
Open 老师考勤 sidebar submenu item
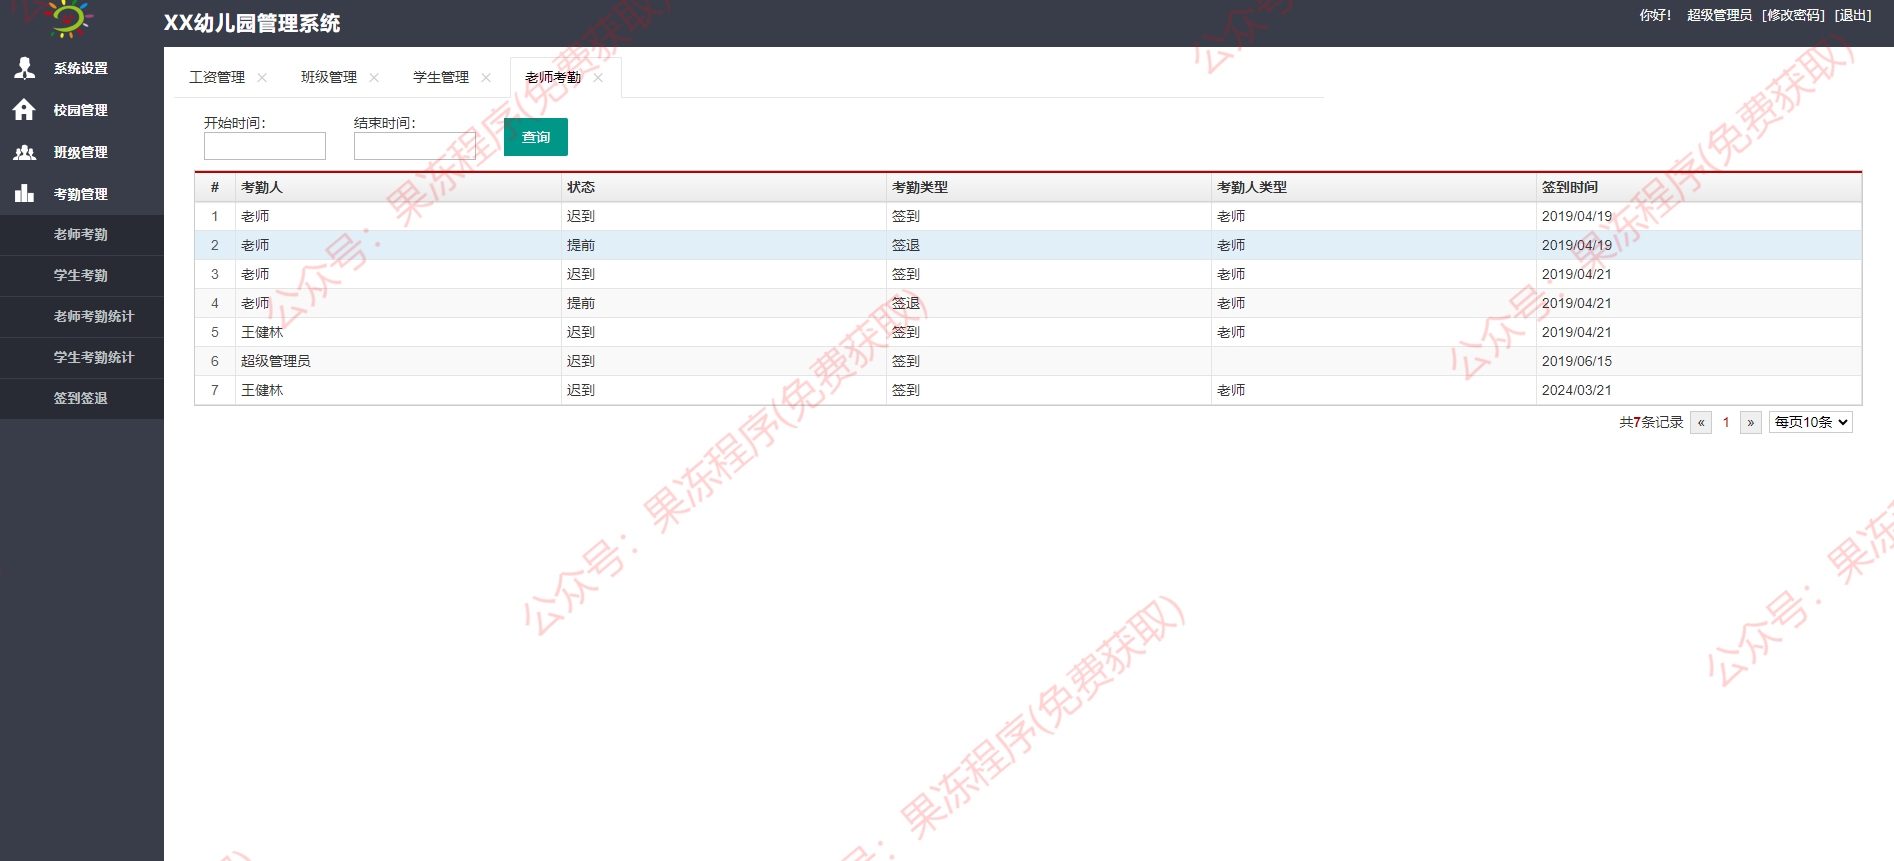(x=81, y=235)
